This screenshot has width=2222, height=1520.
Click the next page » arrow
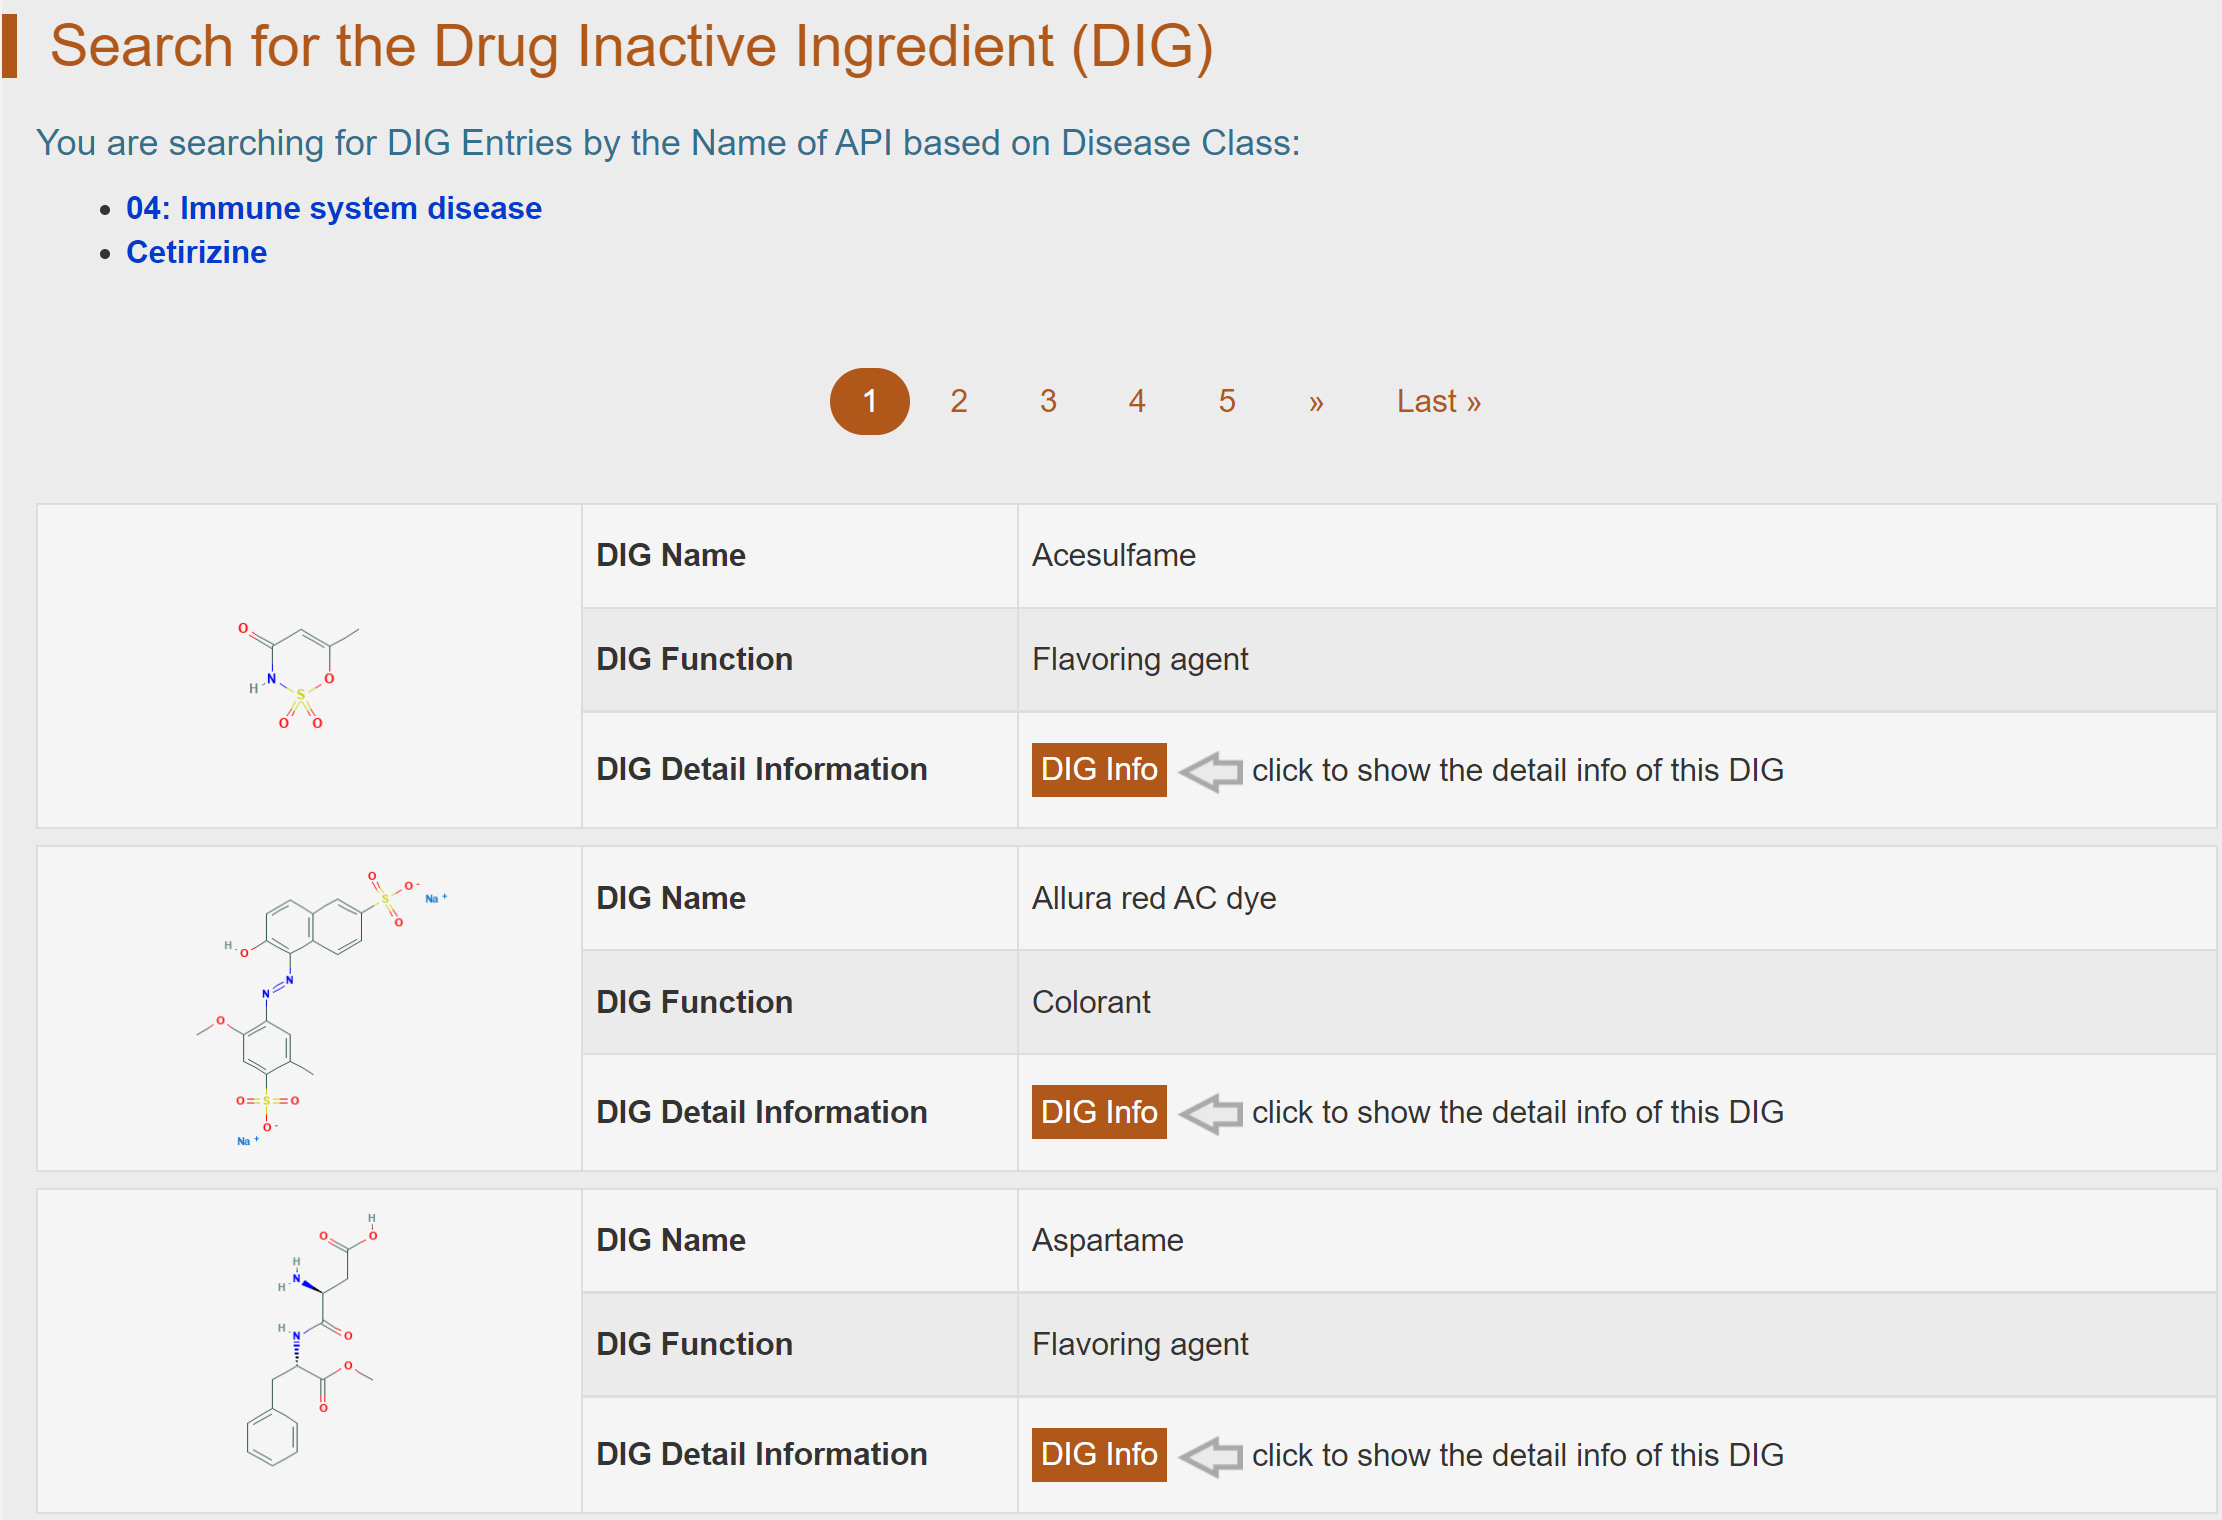click(1315, 402)
